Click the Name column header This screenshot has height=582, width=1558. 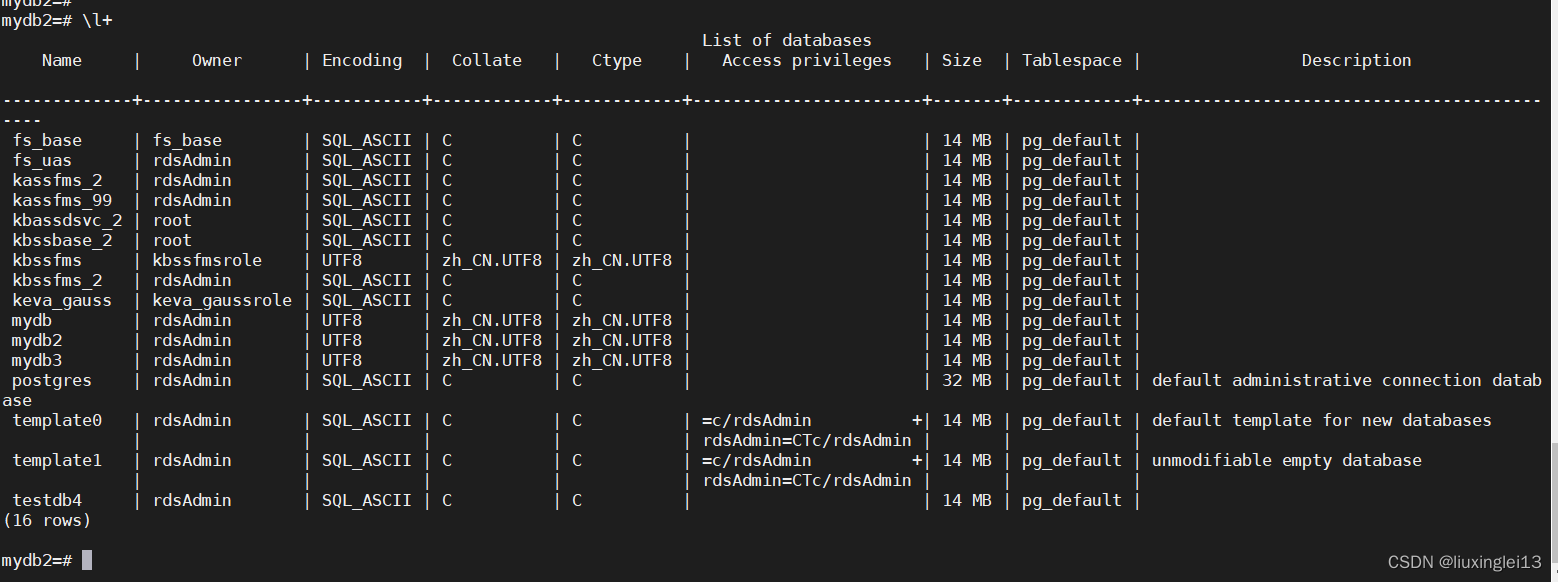(61, 60)
